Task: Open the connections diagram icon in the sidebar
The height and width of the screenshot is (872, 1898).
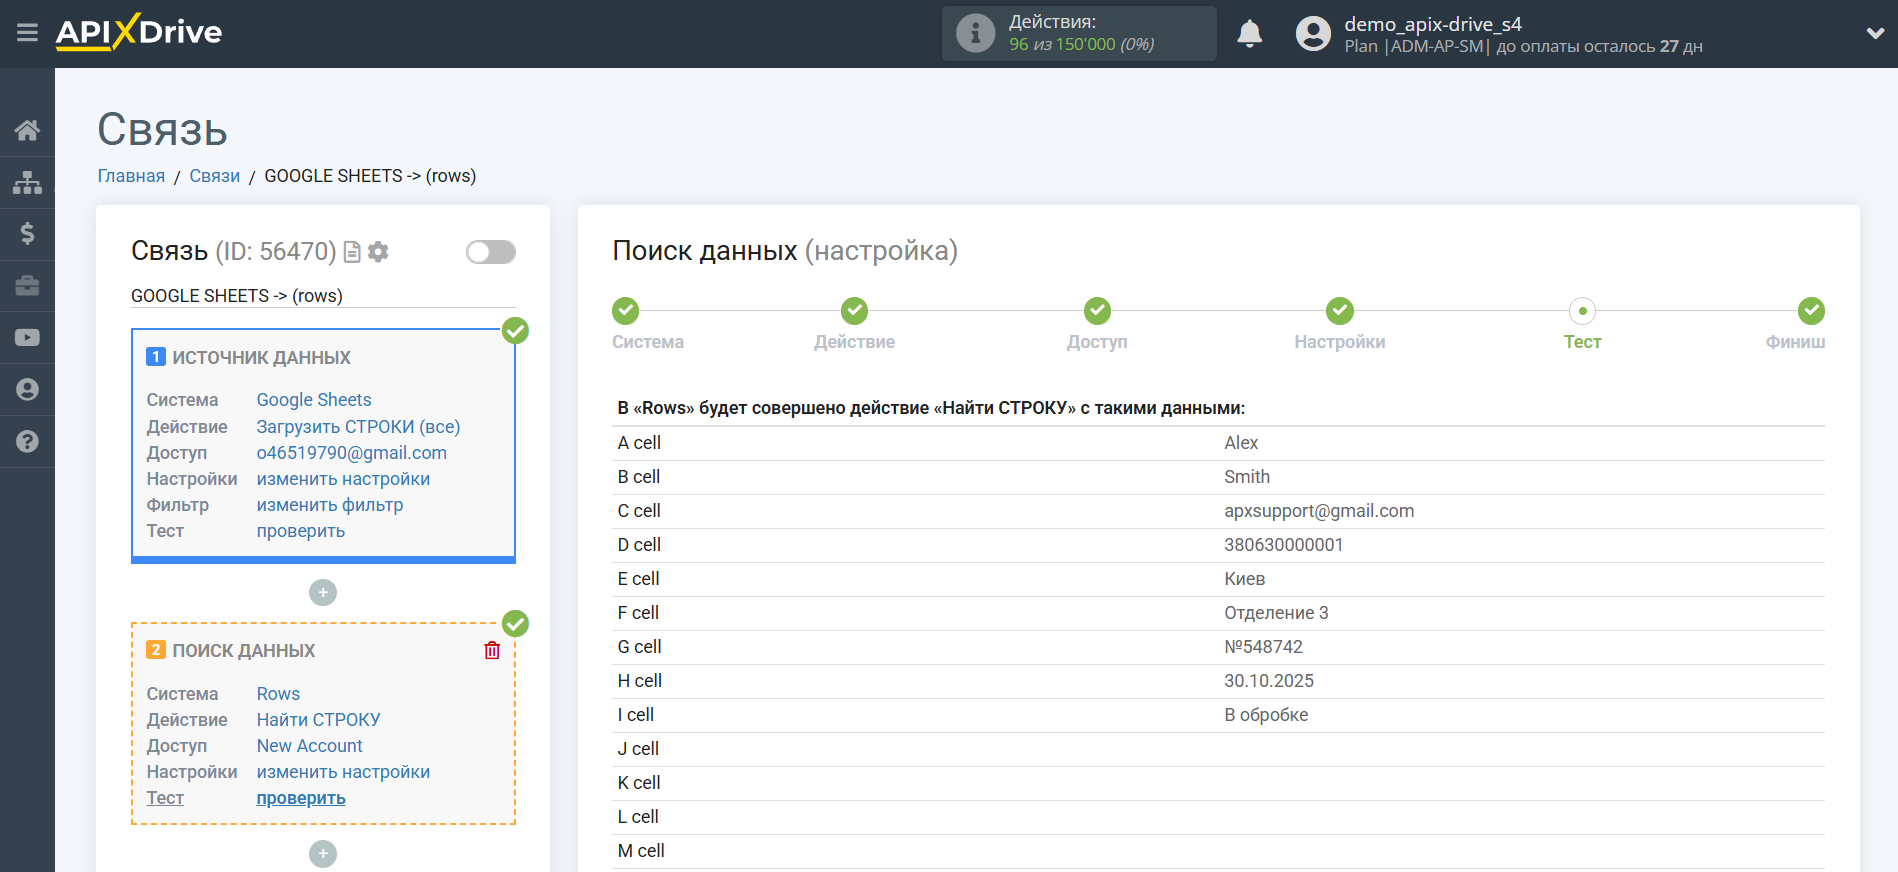Action: pyautogui.click(x=27, y=182)
